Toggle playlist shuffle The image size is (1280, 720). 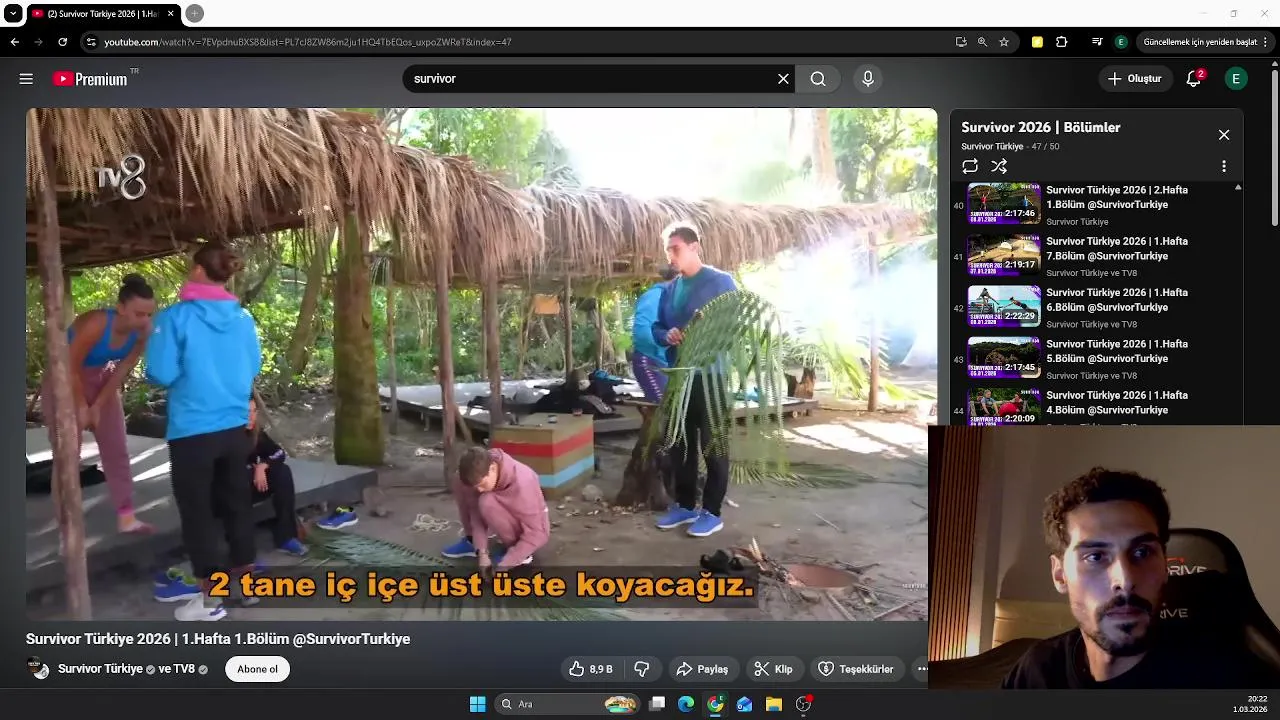[999, 166]
